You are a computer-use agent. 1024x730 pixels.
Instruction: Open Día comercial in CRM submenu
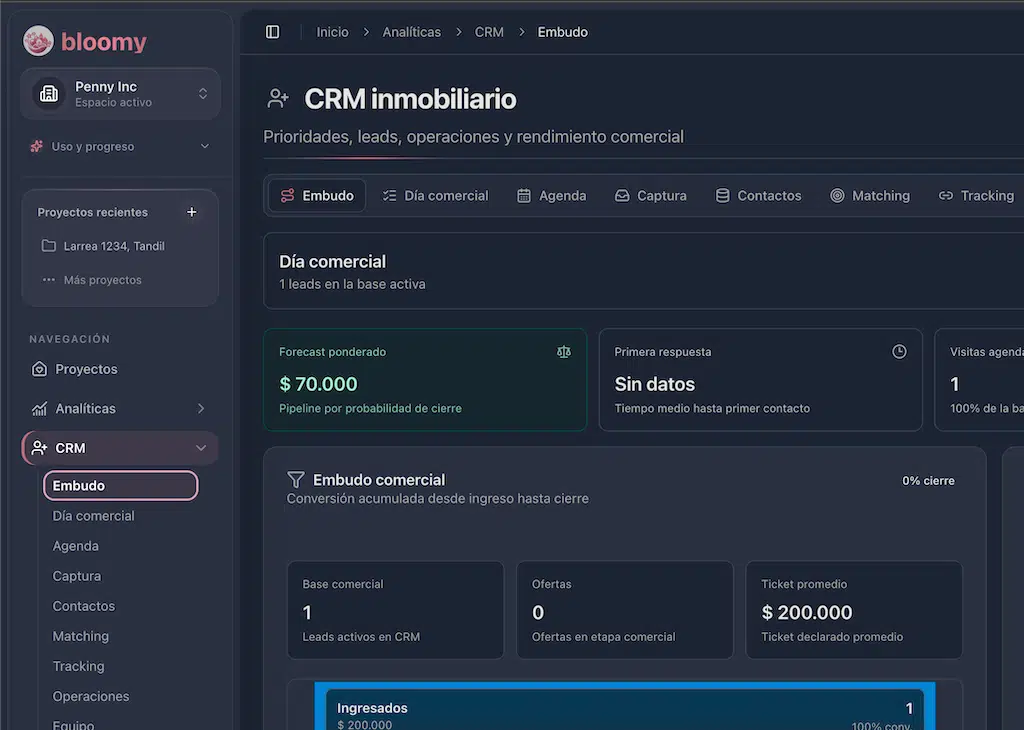point(93,516)
